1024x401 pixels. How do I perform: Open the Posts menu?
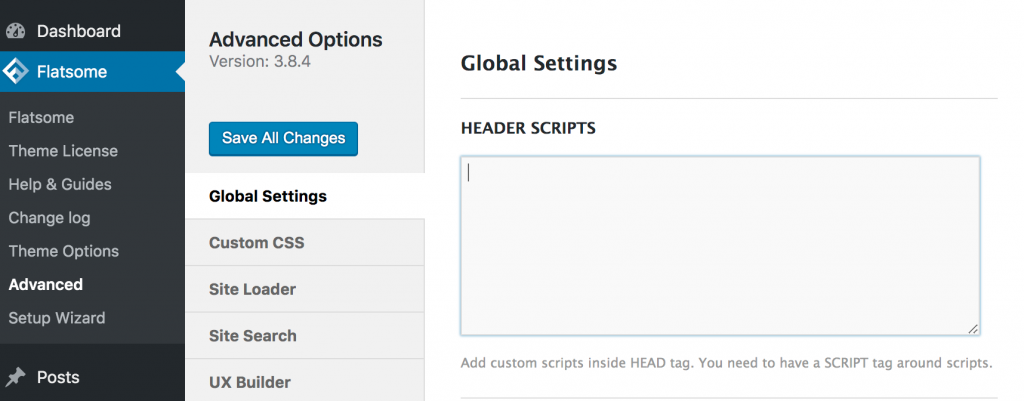tap(92, 377)
